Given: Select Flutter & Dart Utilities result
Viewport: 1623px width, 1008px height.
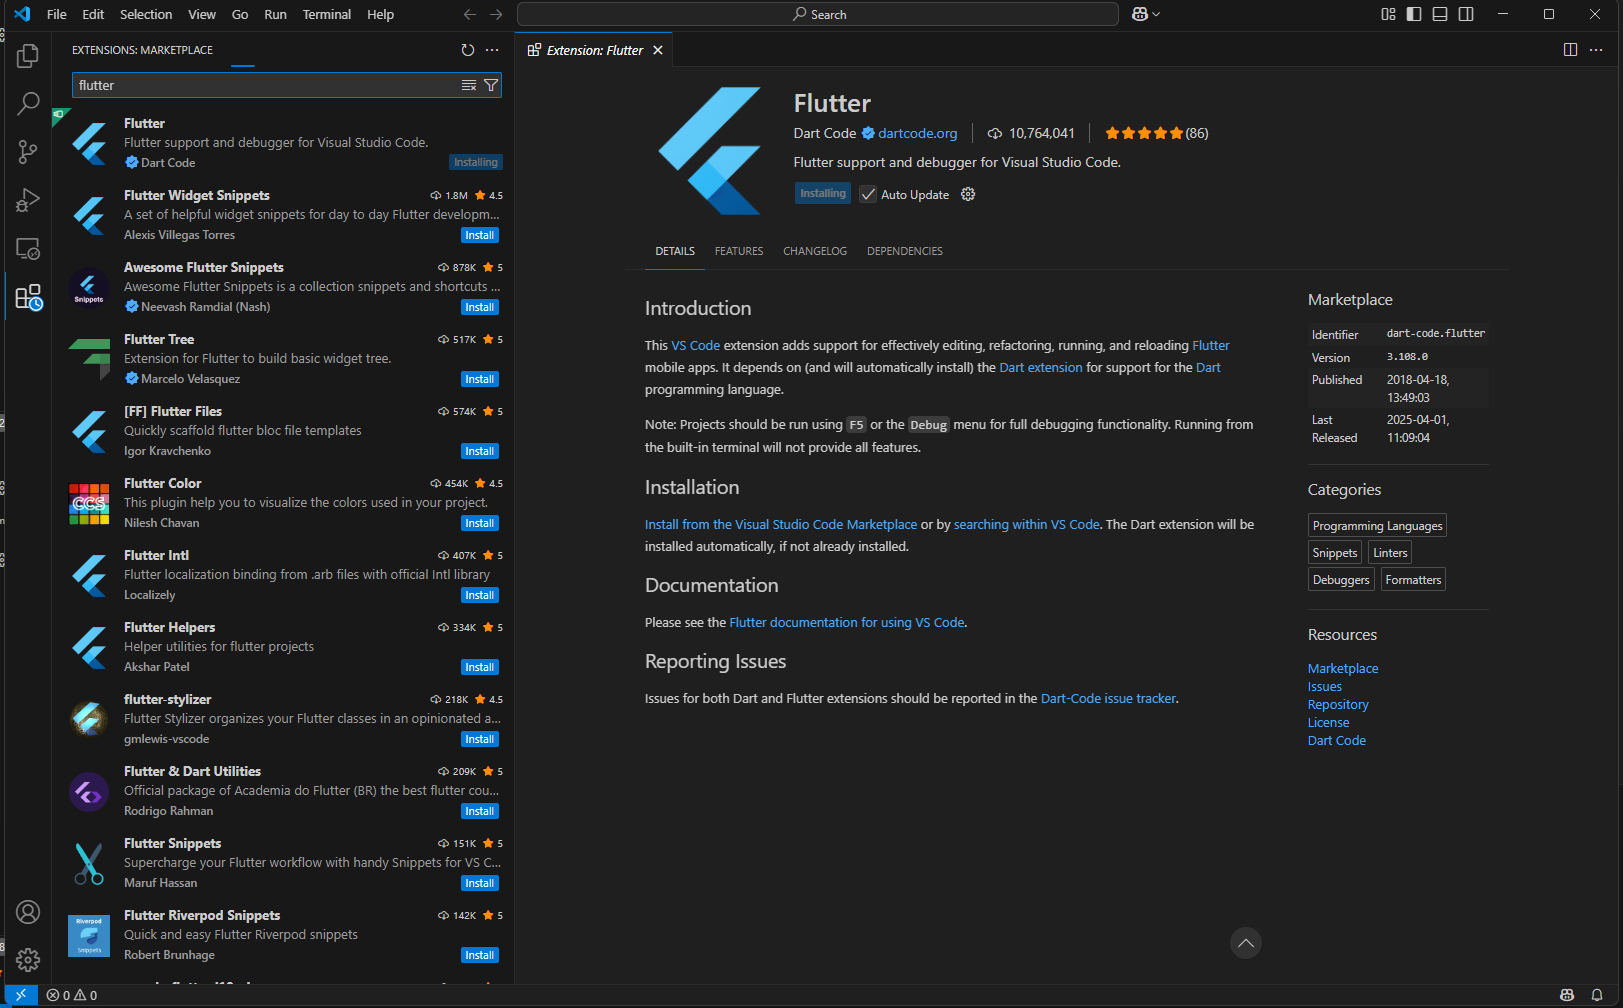Looking at the screenshot, I should (283, 790).
